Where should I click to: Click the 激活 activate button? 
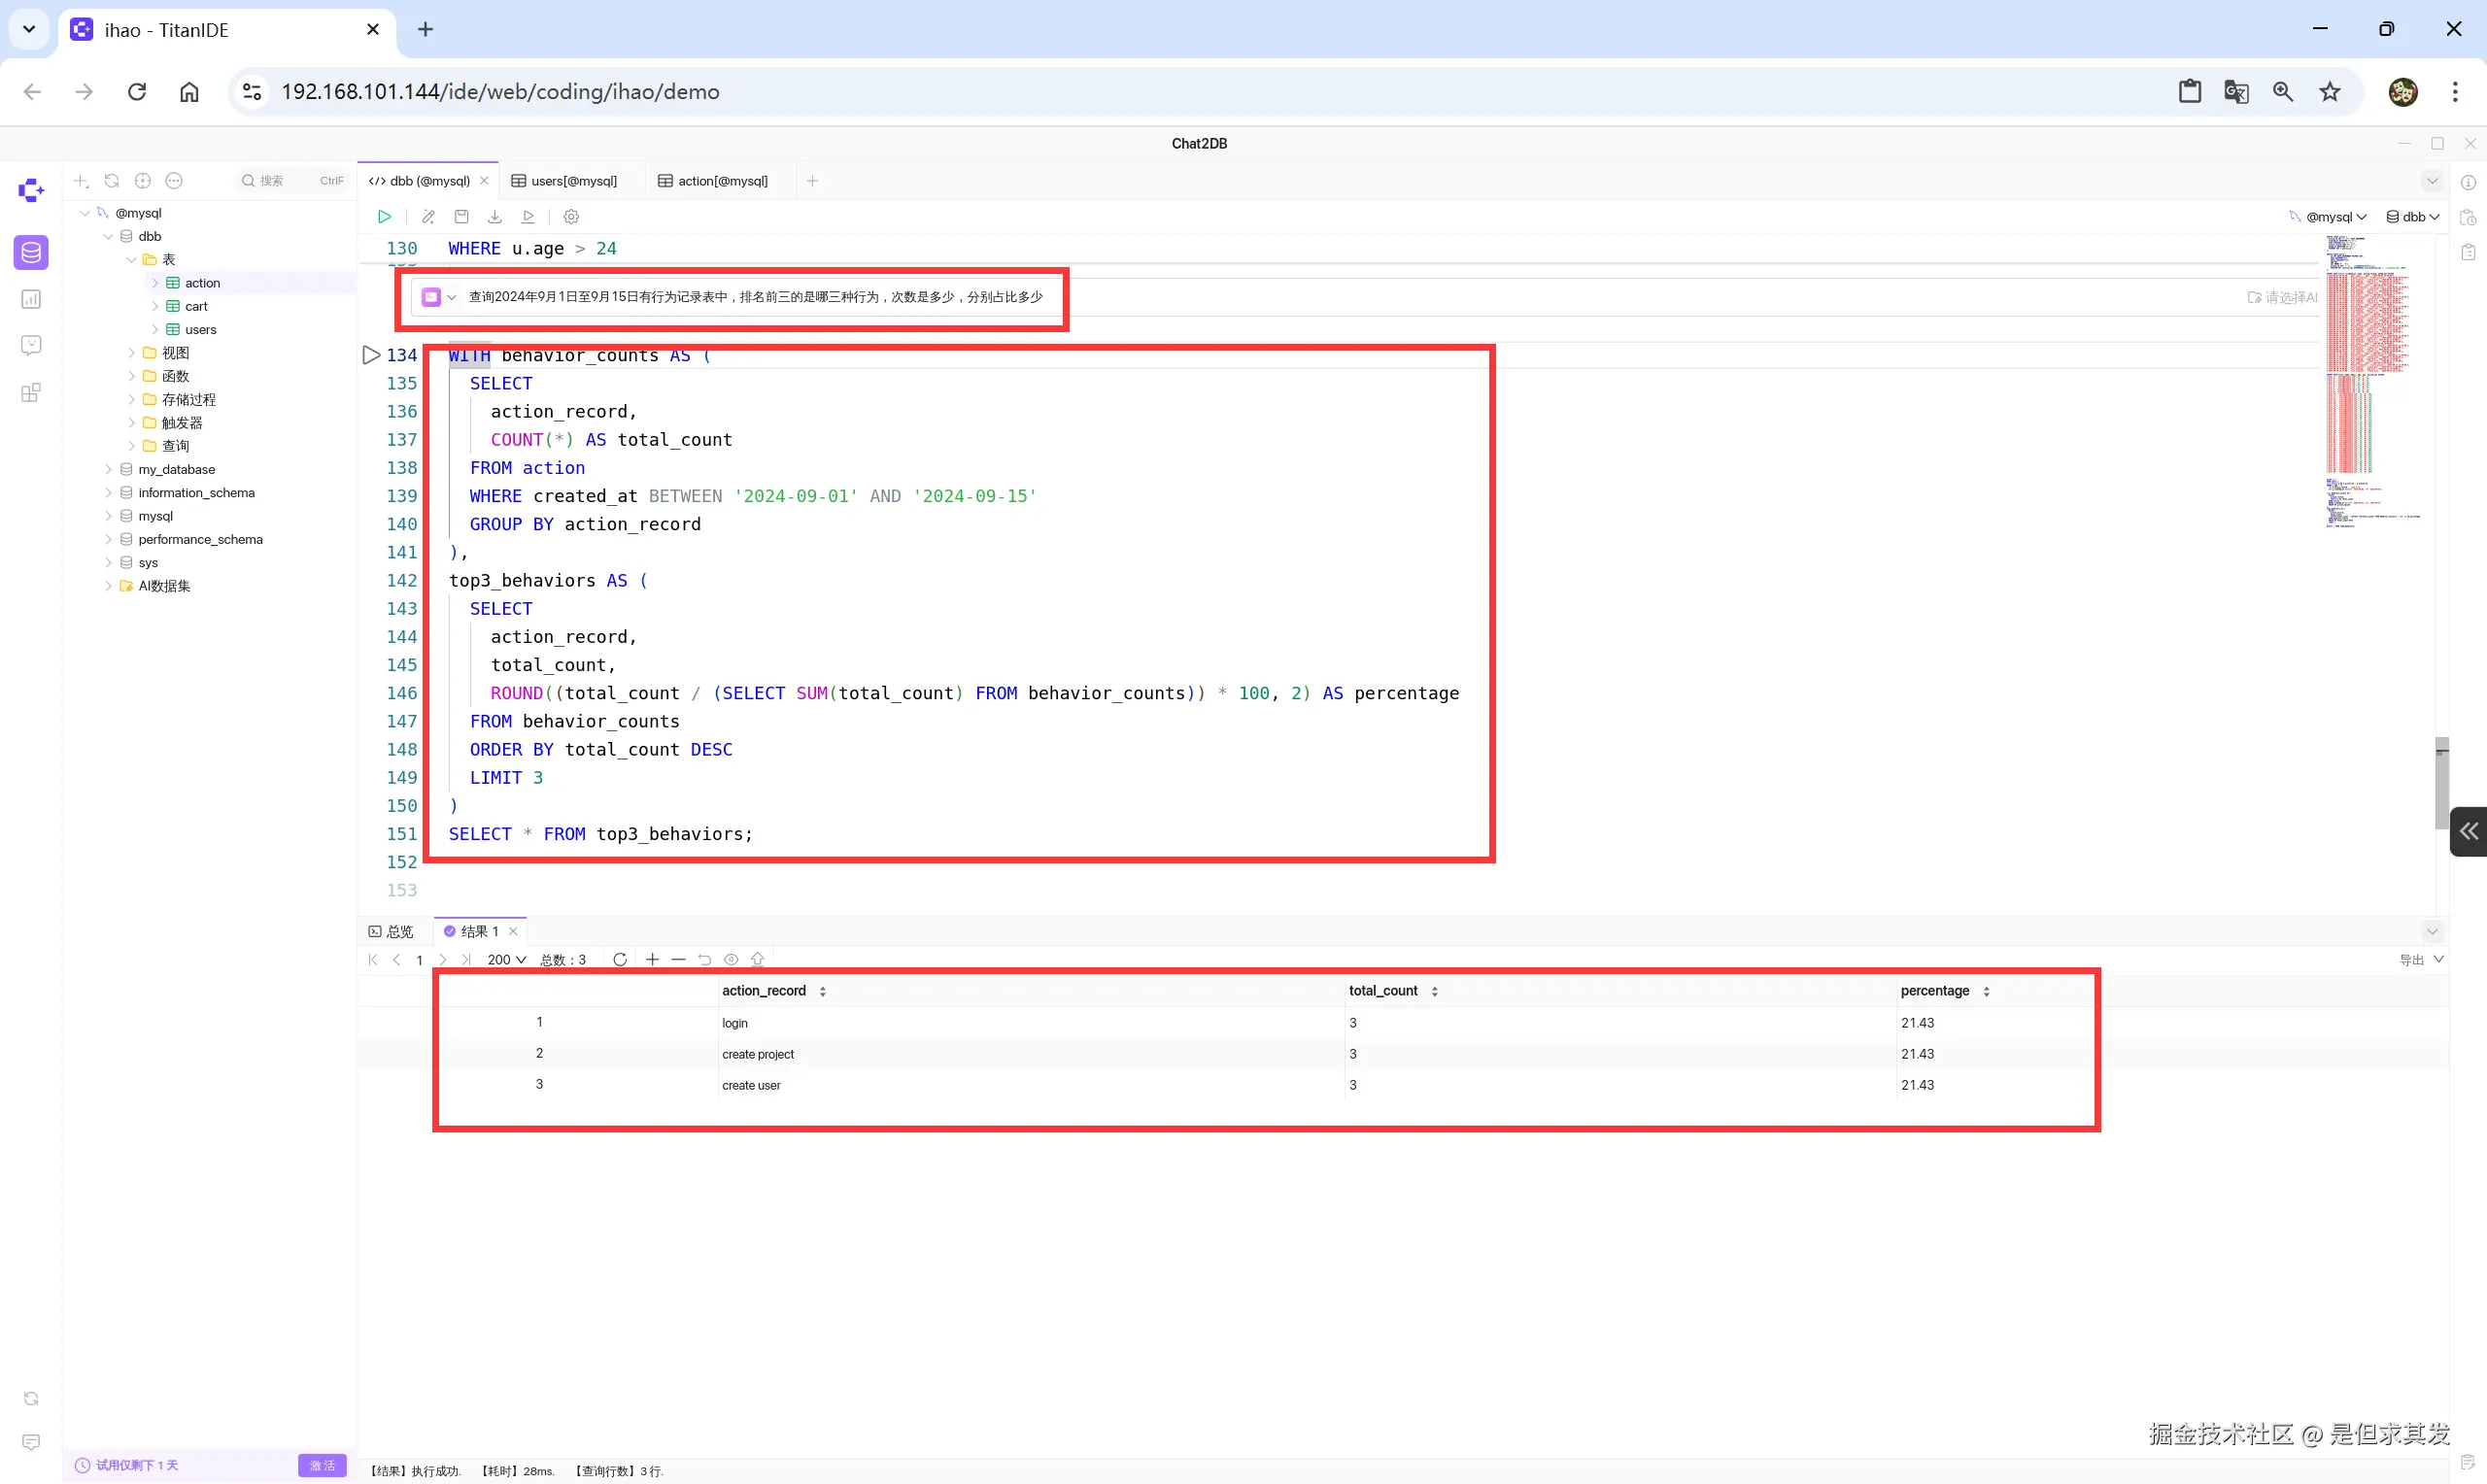pyautogui.click(x=322, y=1465)
